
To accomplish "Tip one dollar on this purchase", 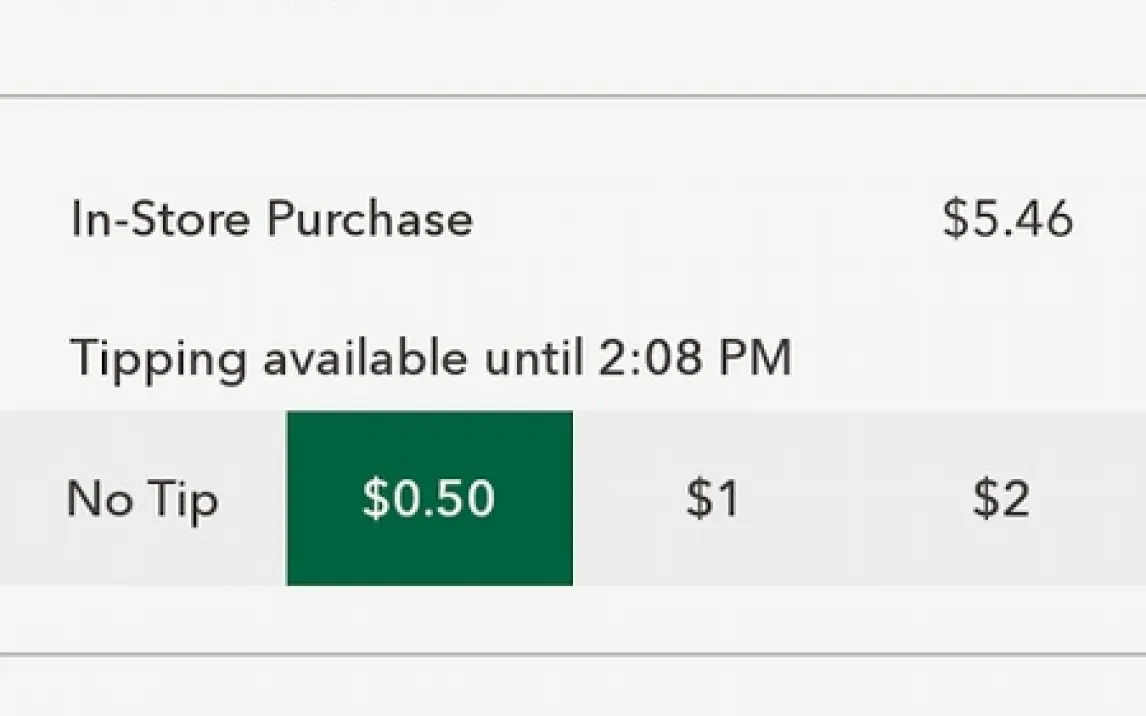I will point(713,498).
